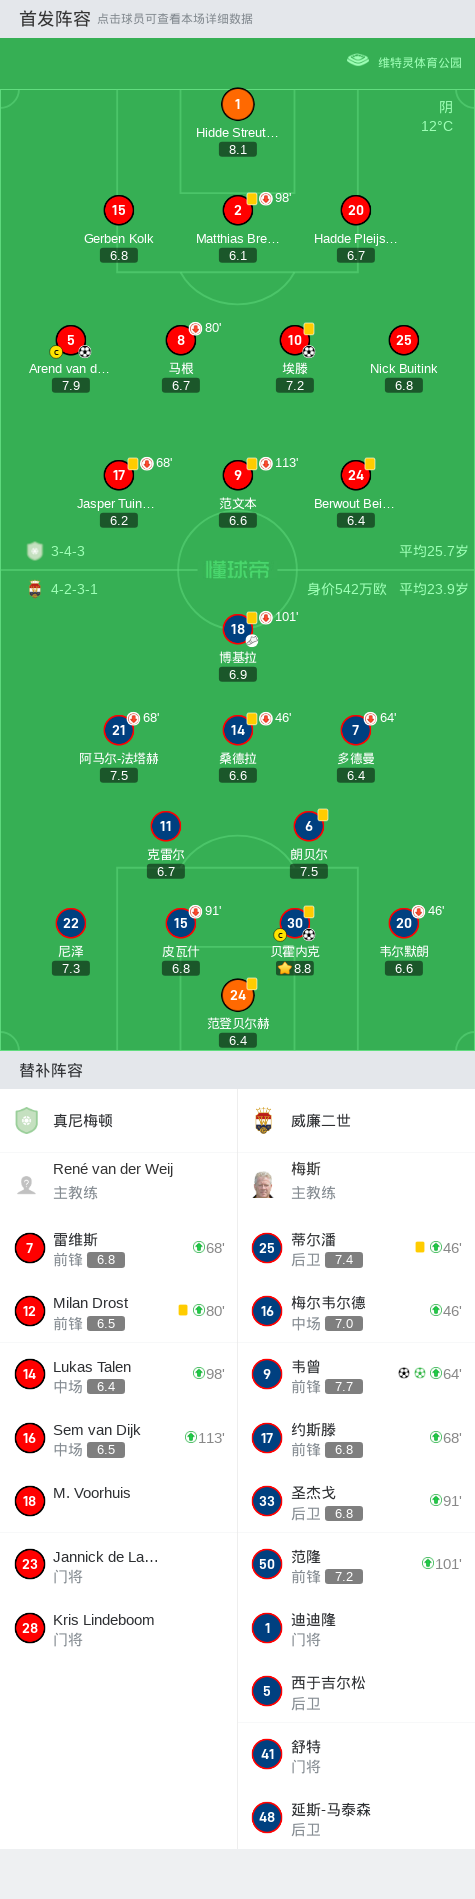Screen dimensions: 475x1899
Task: View coach 梅斯 profile photo
Action: (x=264, y=1184)
